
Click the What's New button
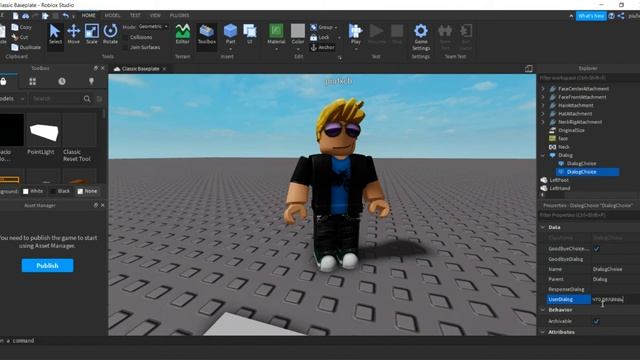click(591, 16)
